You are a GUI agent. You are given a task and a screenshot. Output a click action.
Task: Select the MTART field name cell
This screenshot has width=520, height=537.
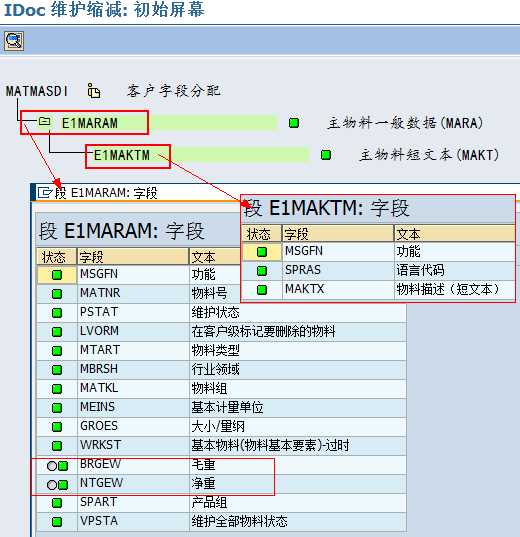click(133, 350)
